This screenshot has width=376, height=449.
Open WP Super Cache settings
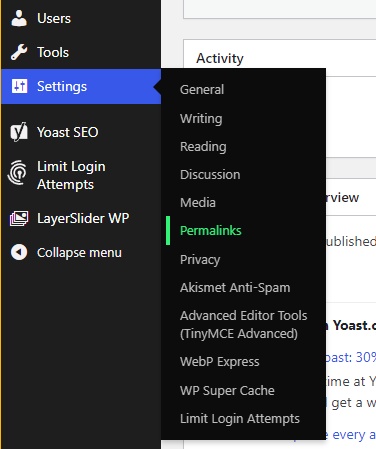coord(227,390)
